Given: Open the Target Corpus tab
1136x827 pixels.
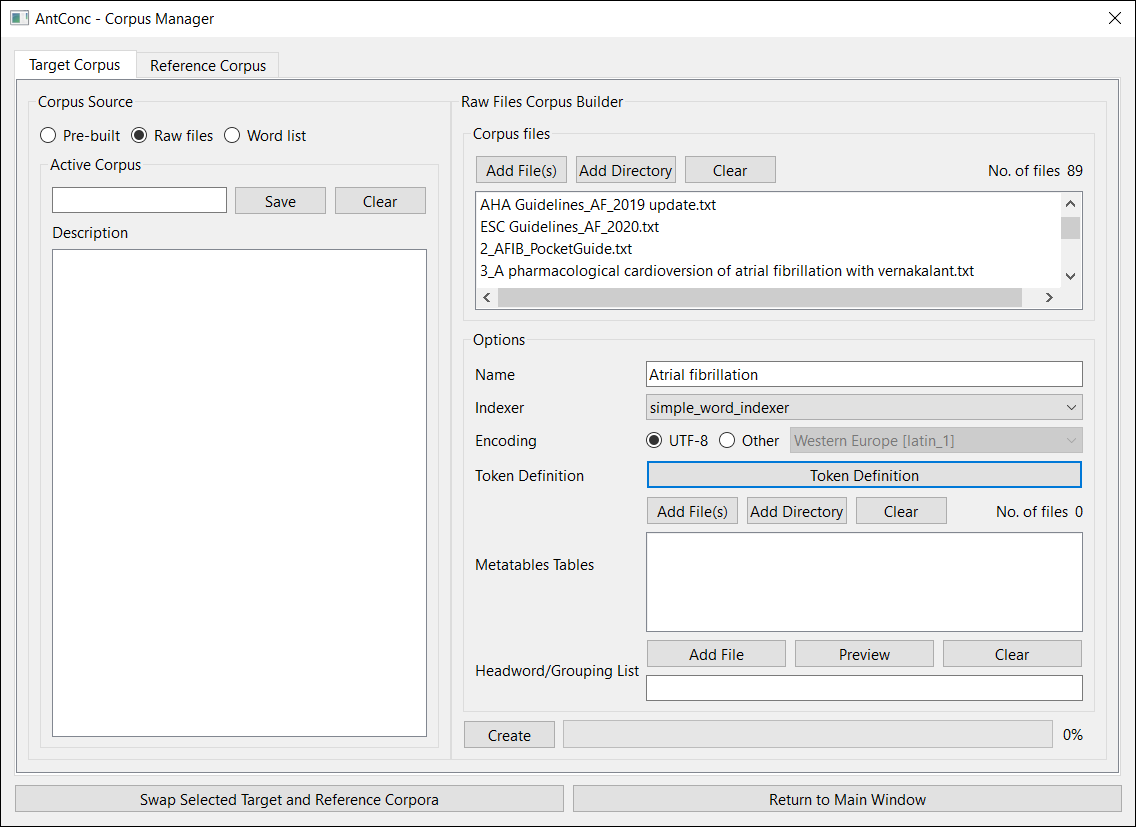Looking at the screenshot, I should point(74,65).
